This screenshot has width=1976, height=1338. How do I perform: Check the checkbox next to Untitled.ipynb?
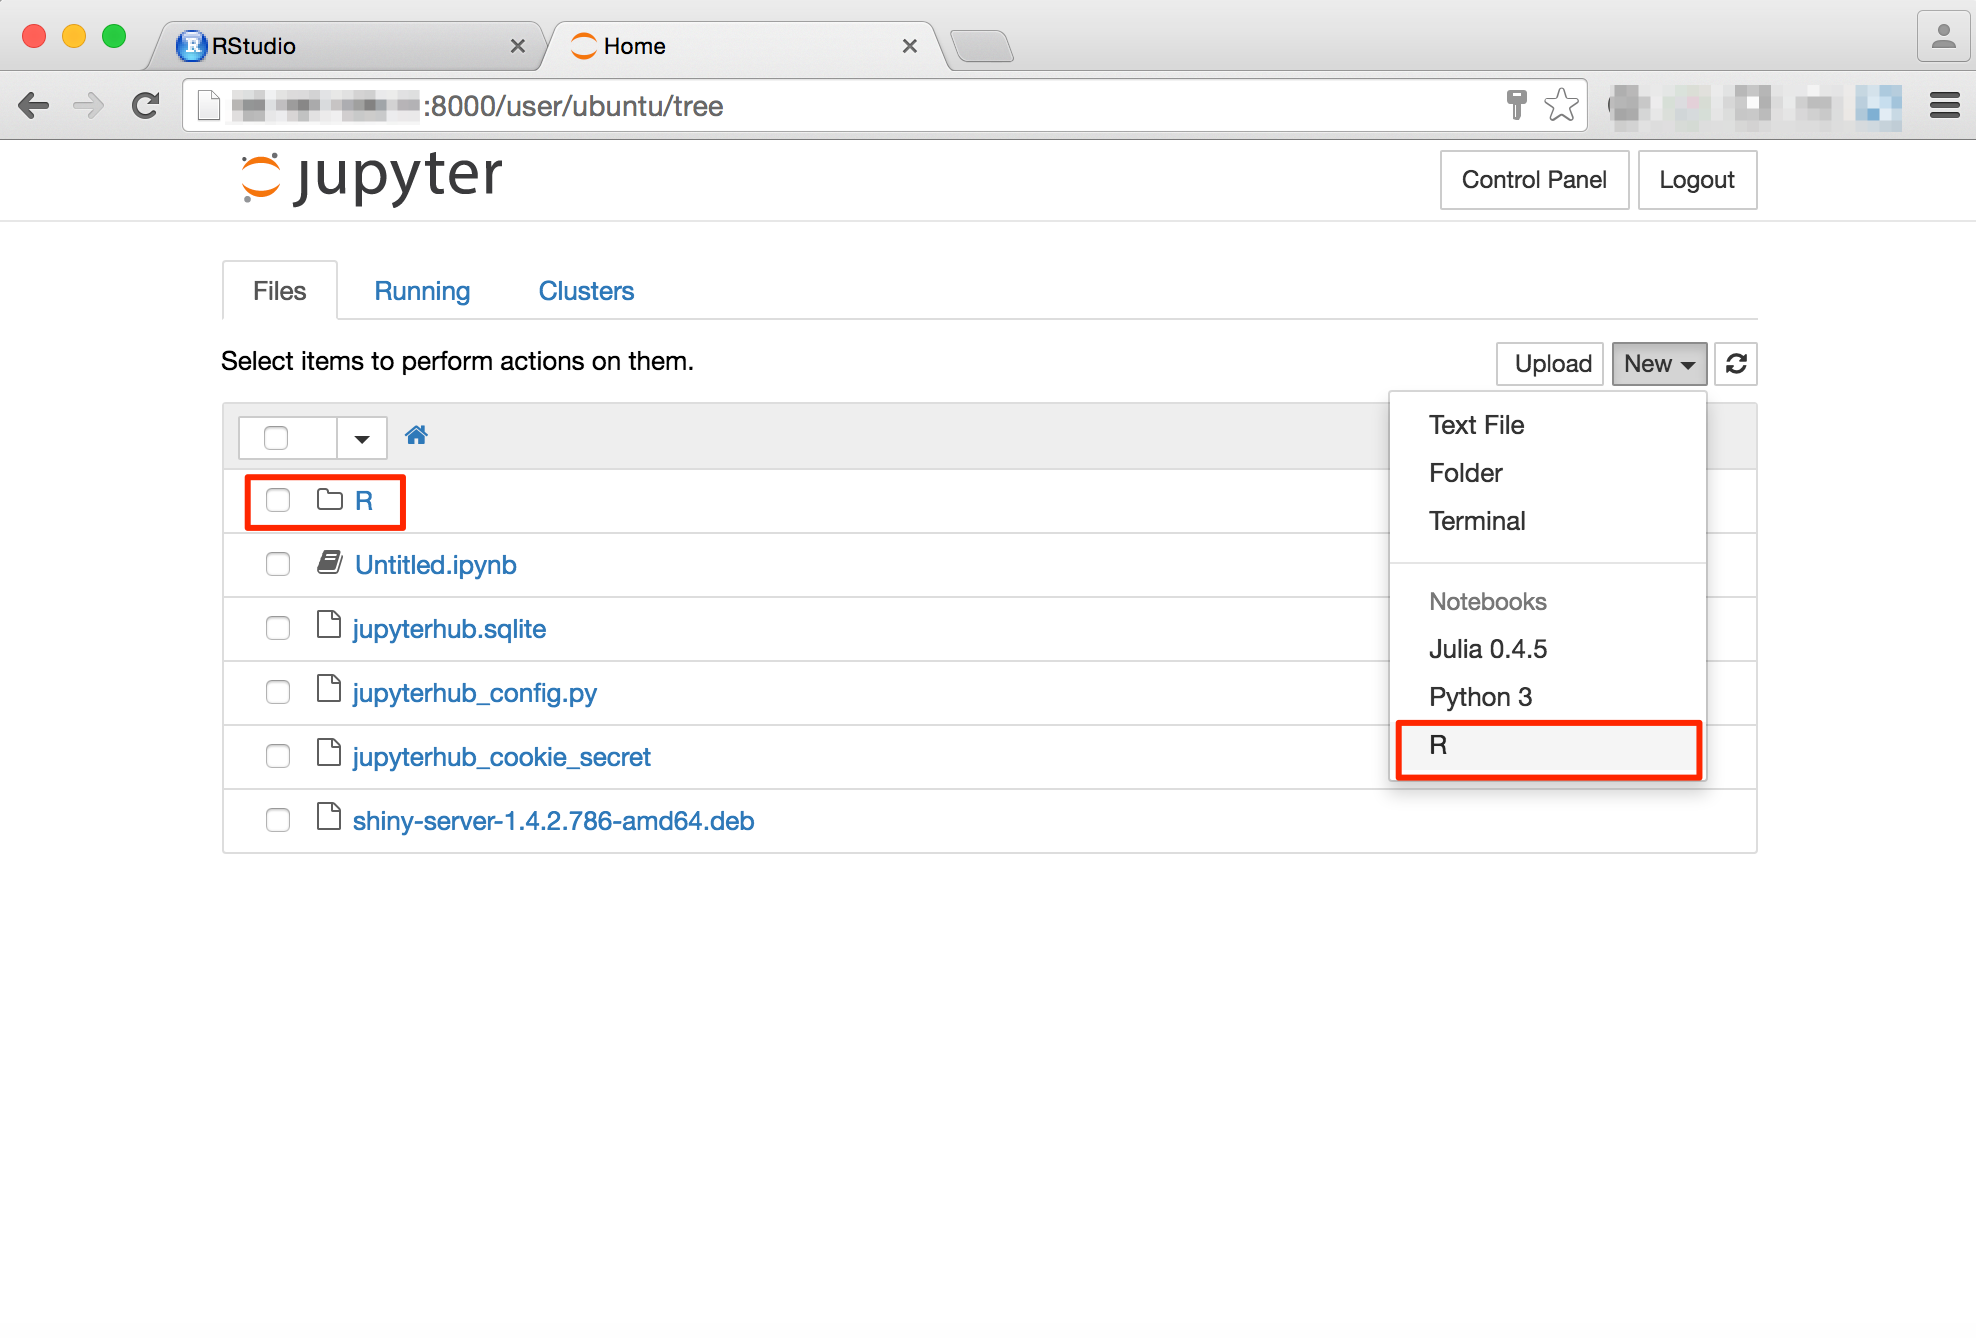click(277, 564)
